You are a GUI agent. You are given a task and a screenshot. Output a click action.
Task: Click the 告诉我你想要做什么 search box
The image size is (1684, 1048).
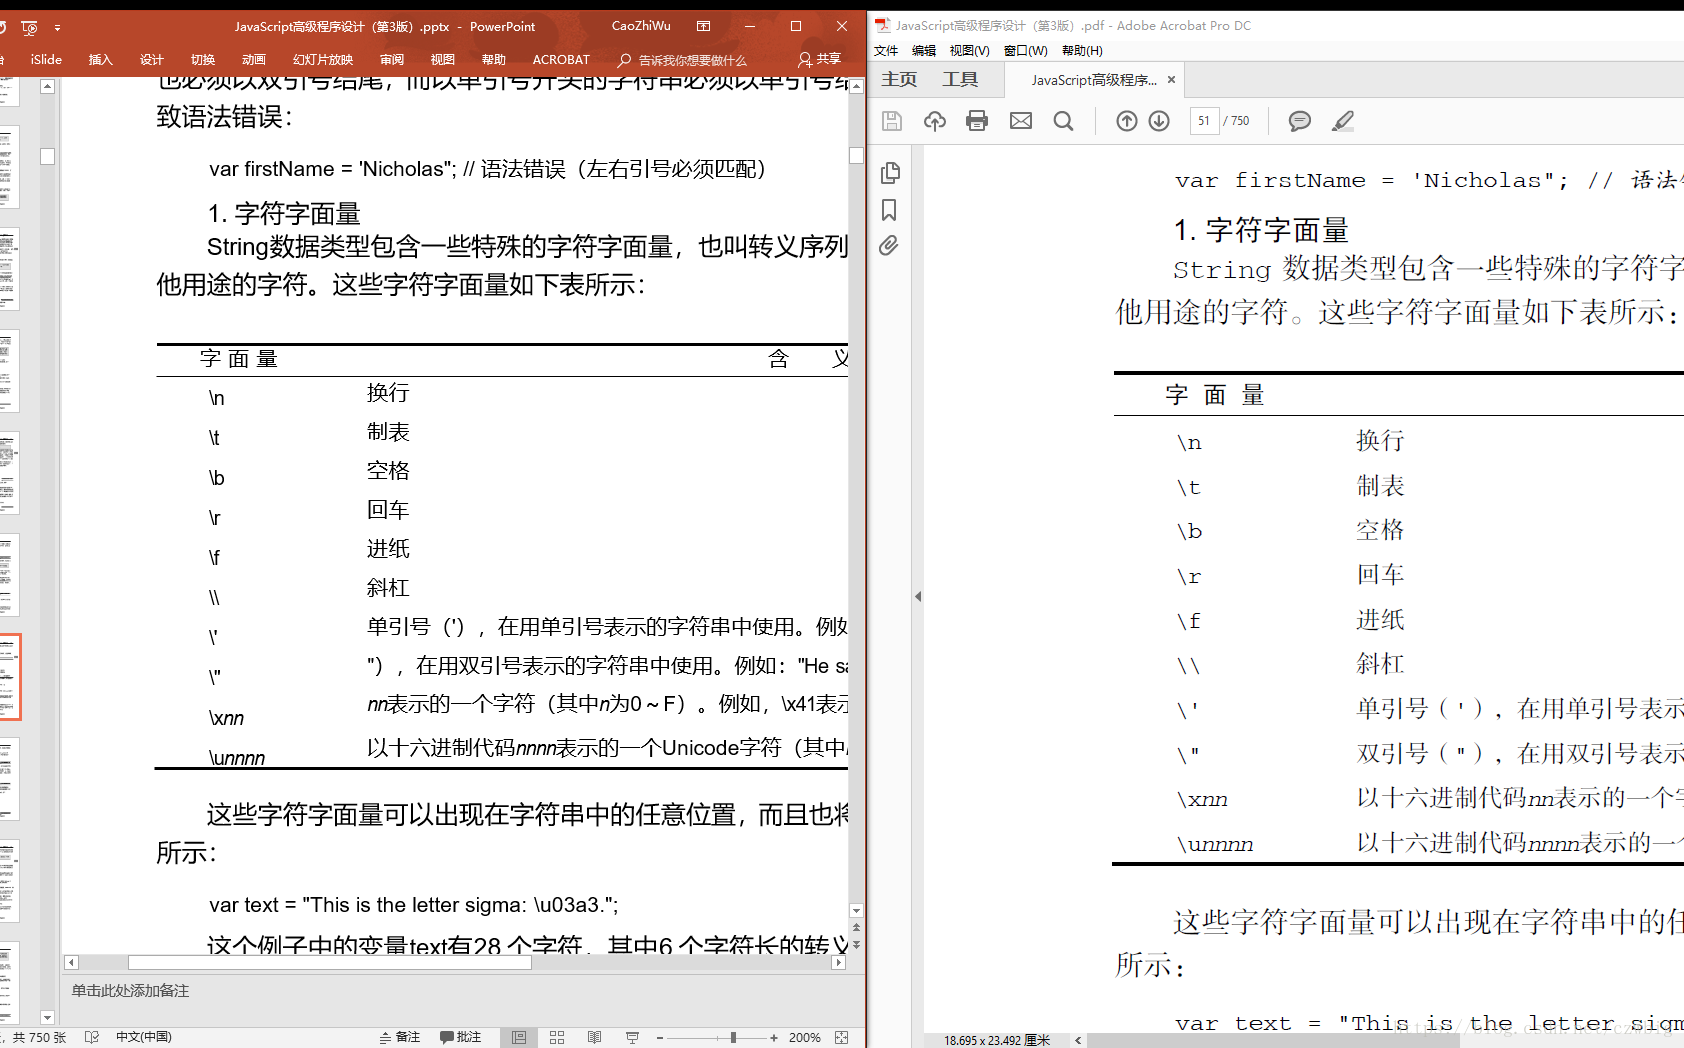pos(683,60)
